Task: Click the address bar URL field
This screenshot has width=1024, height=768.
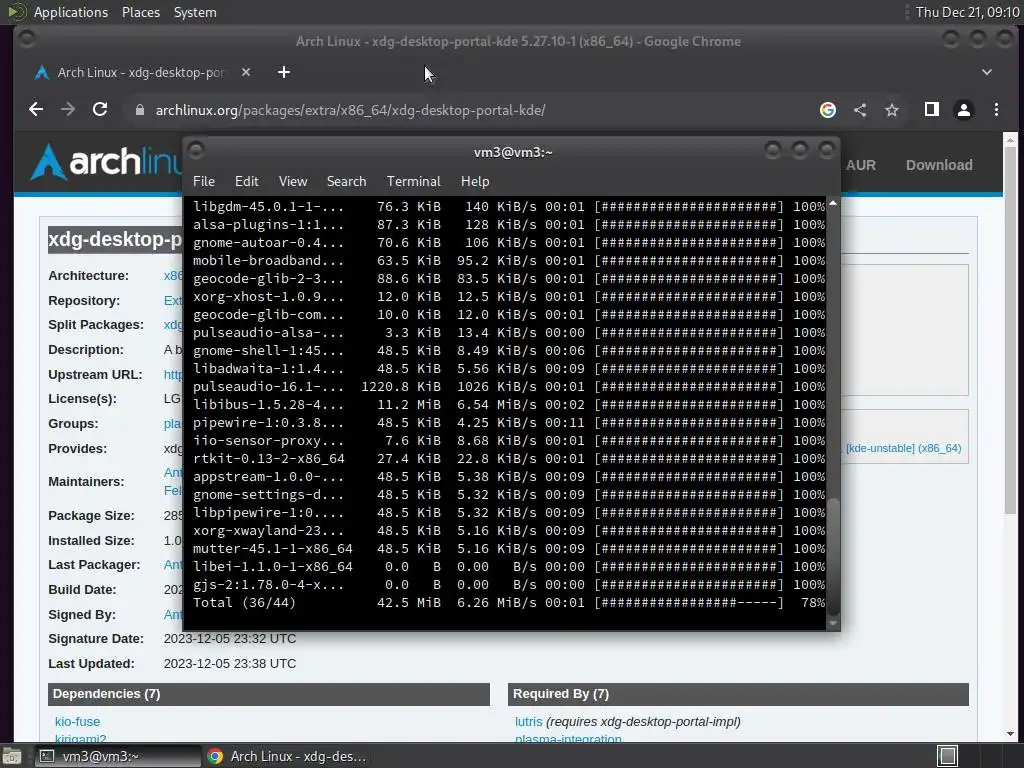Action: click(350, 110)
